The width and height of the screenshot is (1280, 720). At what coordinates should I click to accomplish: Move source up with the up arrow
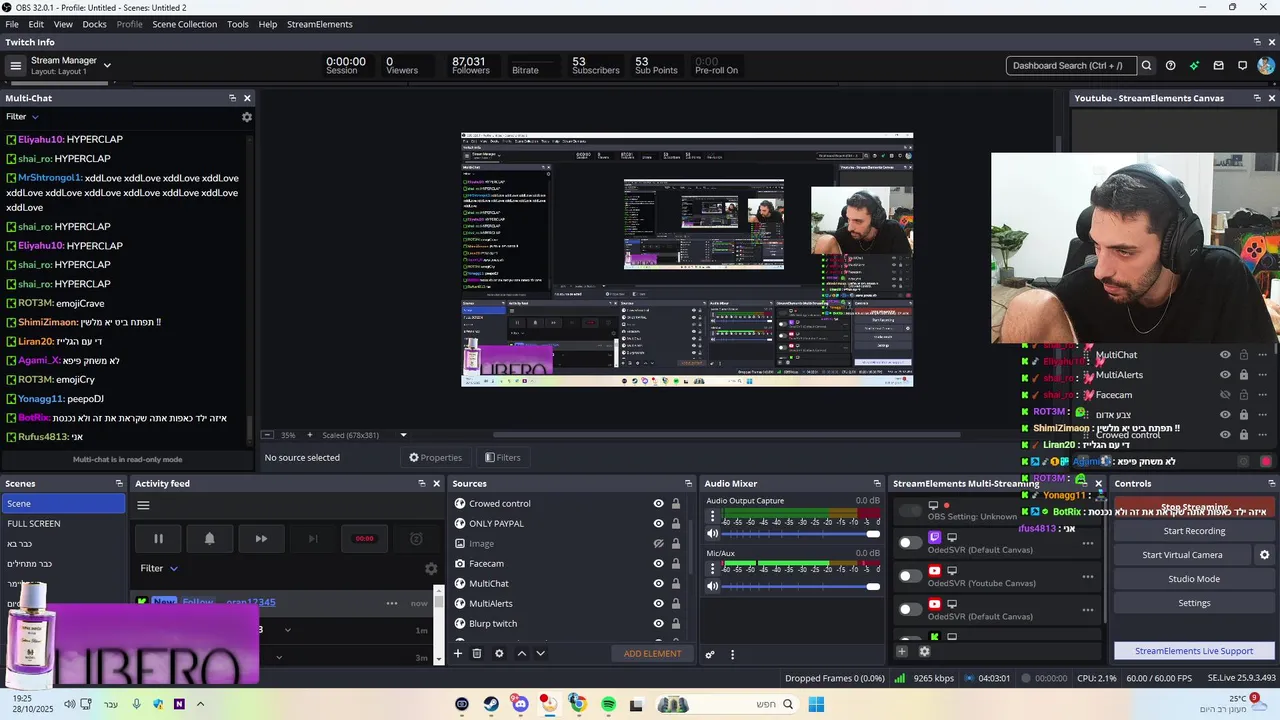click(x=521, y=654)
